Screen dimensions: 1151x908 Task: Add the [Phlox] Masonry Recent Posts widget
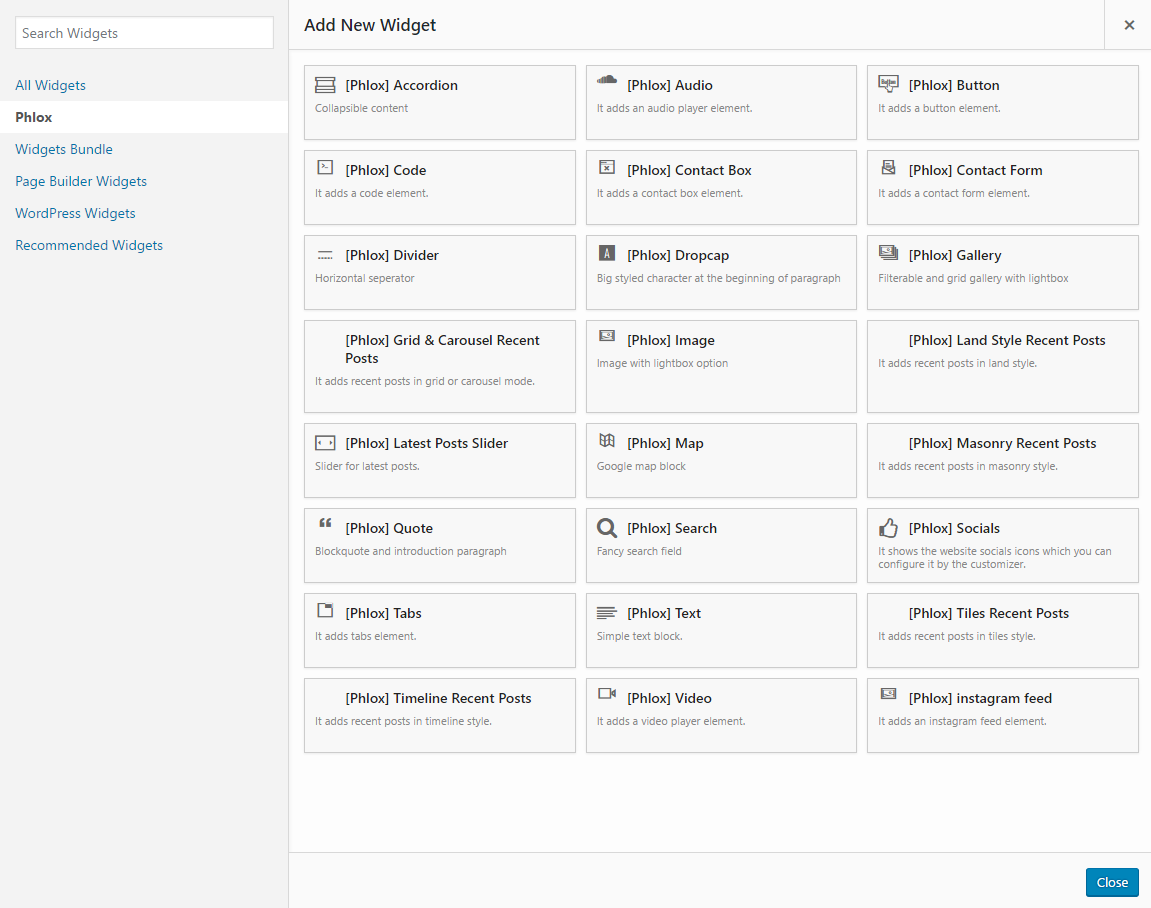(1003, 460)
